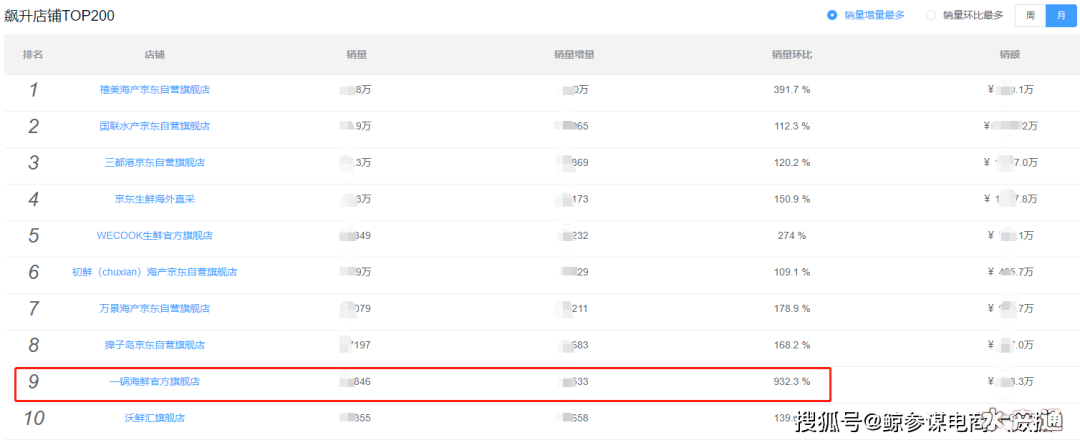The width and height of the screenshot is (1080, 445).
Task: Click the 飙升店铺TOP200 title
Action: tap(59, 16)
